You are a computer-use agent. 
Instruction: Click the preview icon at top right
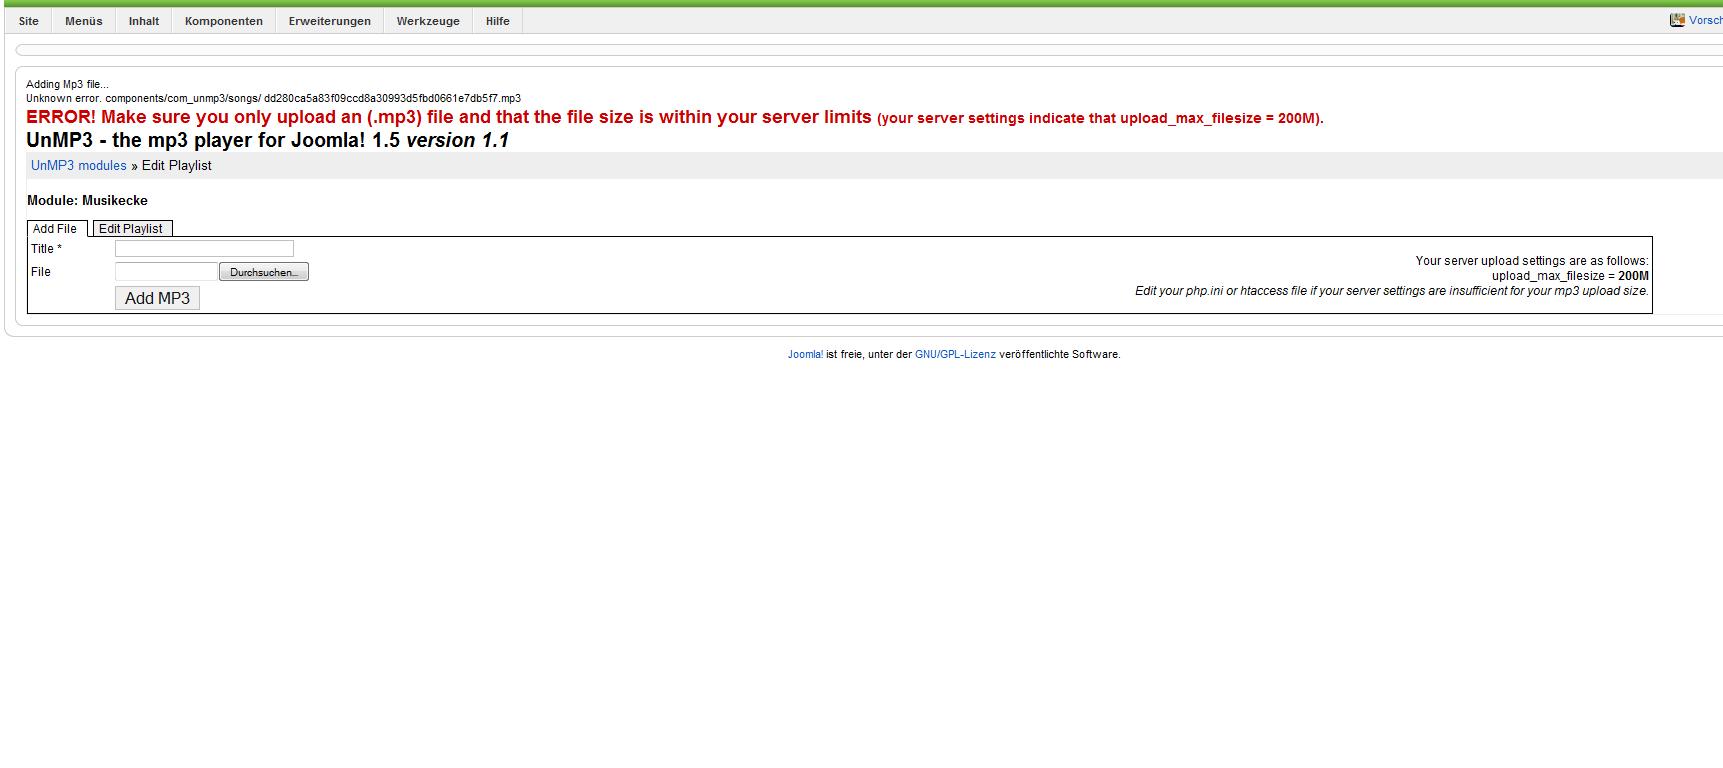point(1677,20)
